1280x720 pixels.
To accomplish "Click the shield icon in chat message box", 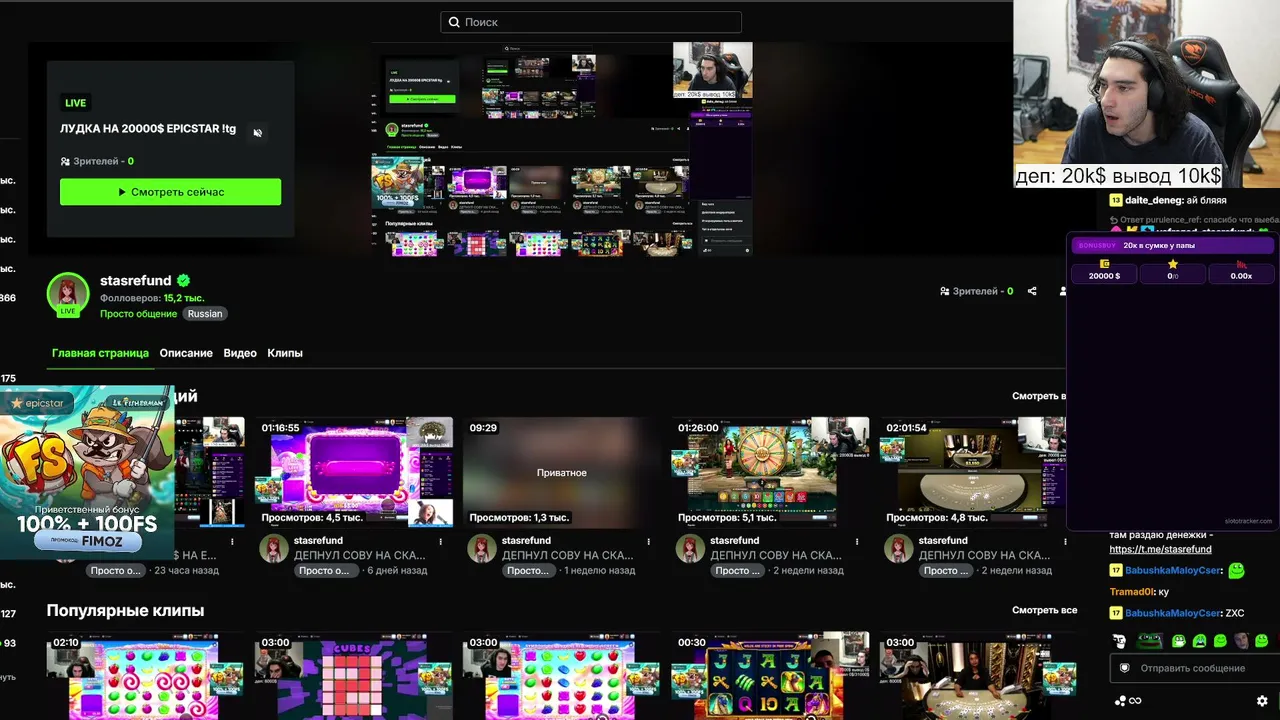I will tap(1125, 668).
